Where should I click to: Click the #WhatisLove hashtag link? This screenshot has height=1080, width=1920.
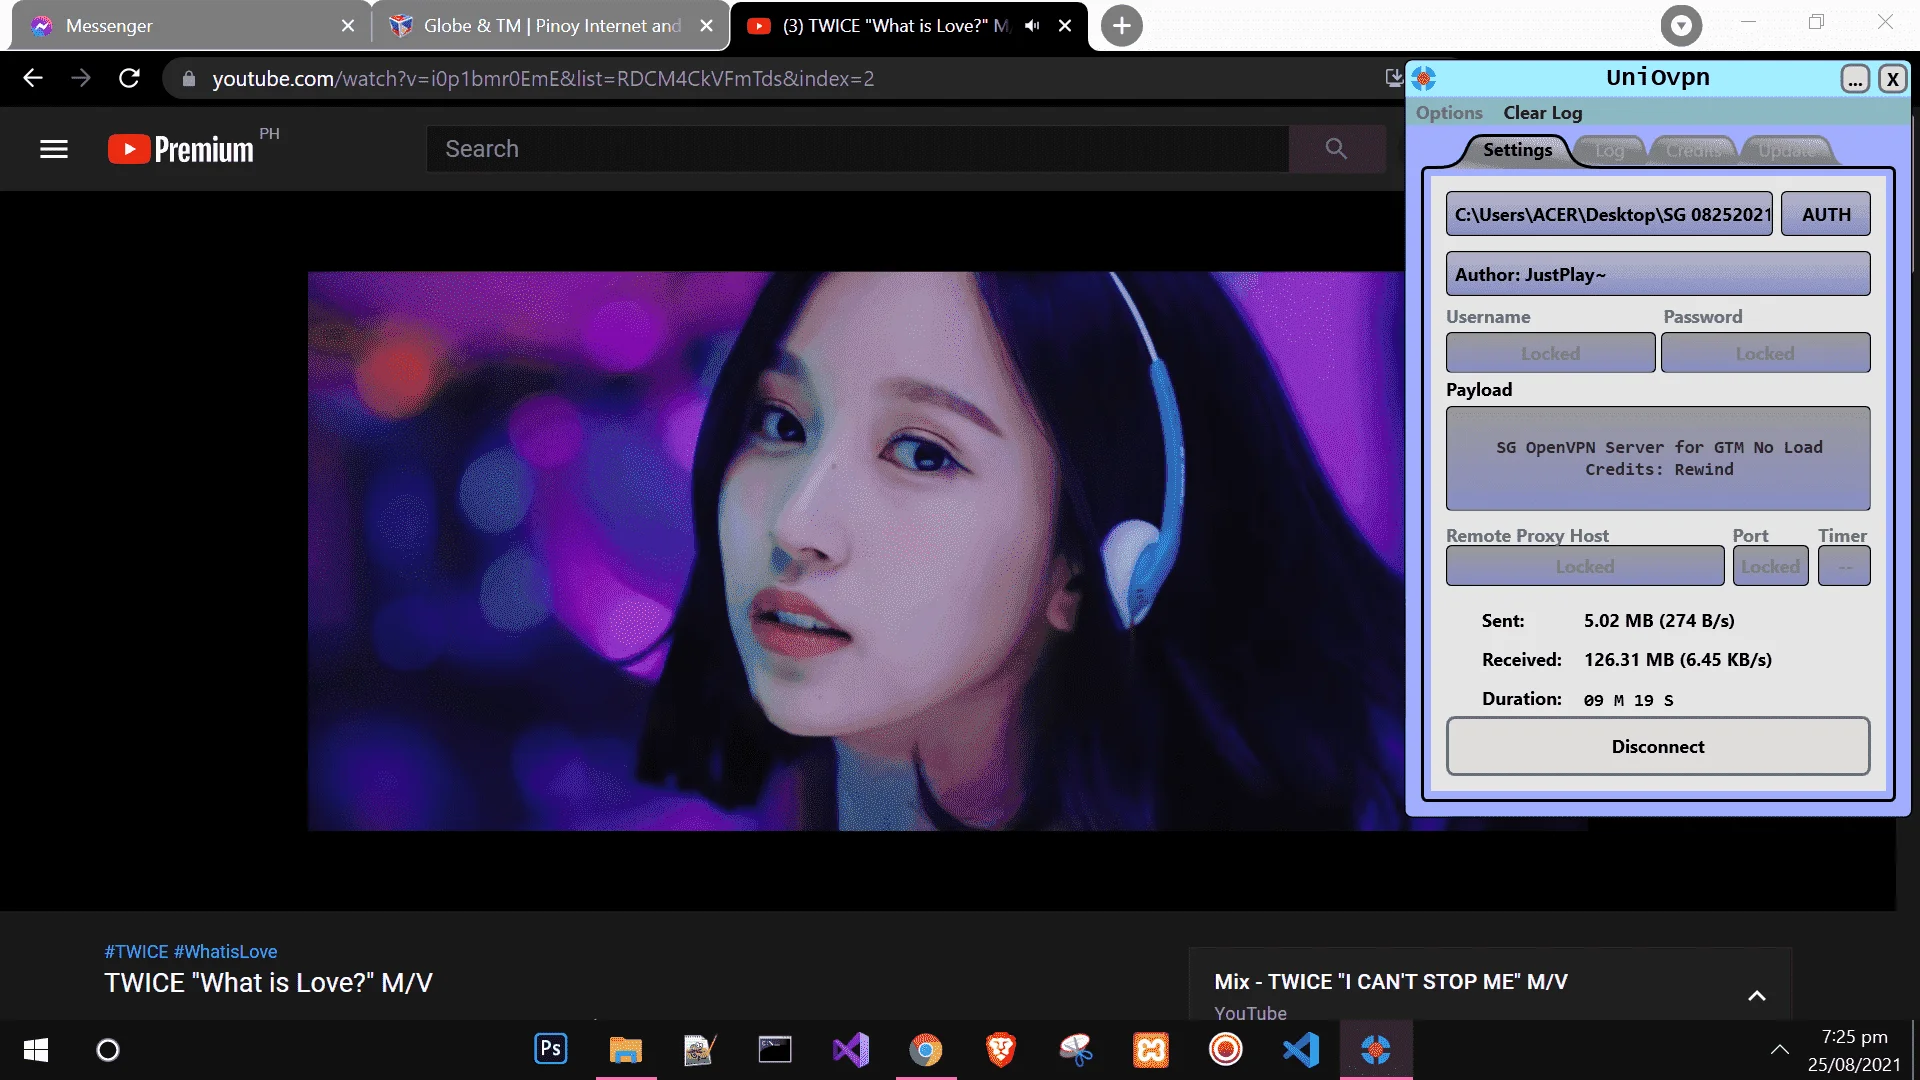226,952
